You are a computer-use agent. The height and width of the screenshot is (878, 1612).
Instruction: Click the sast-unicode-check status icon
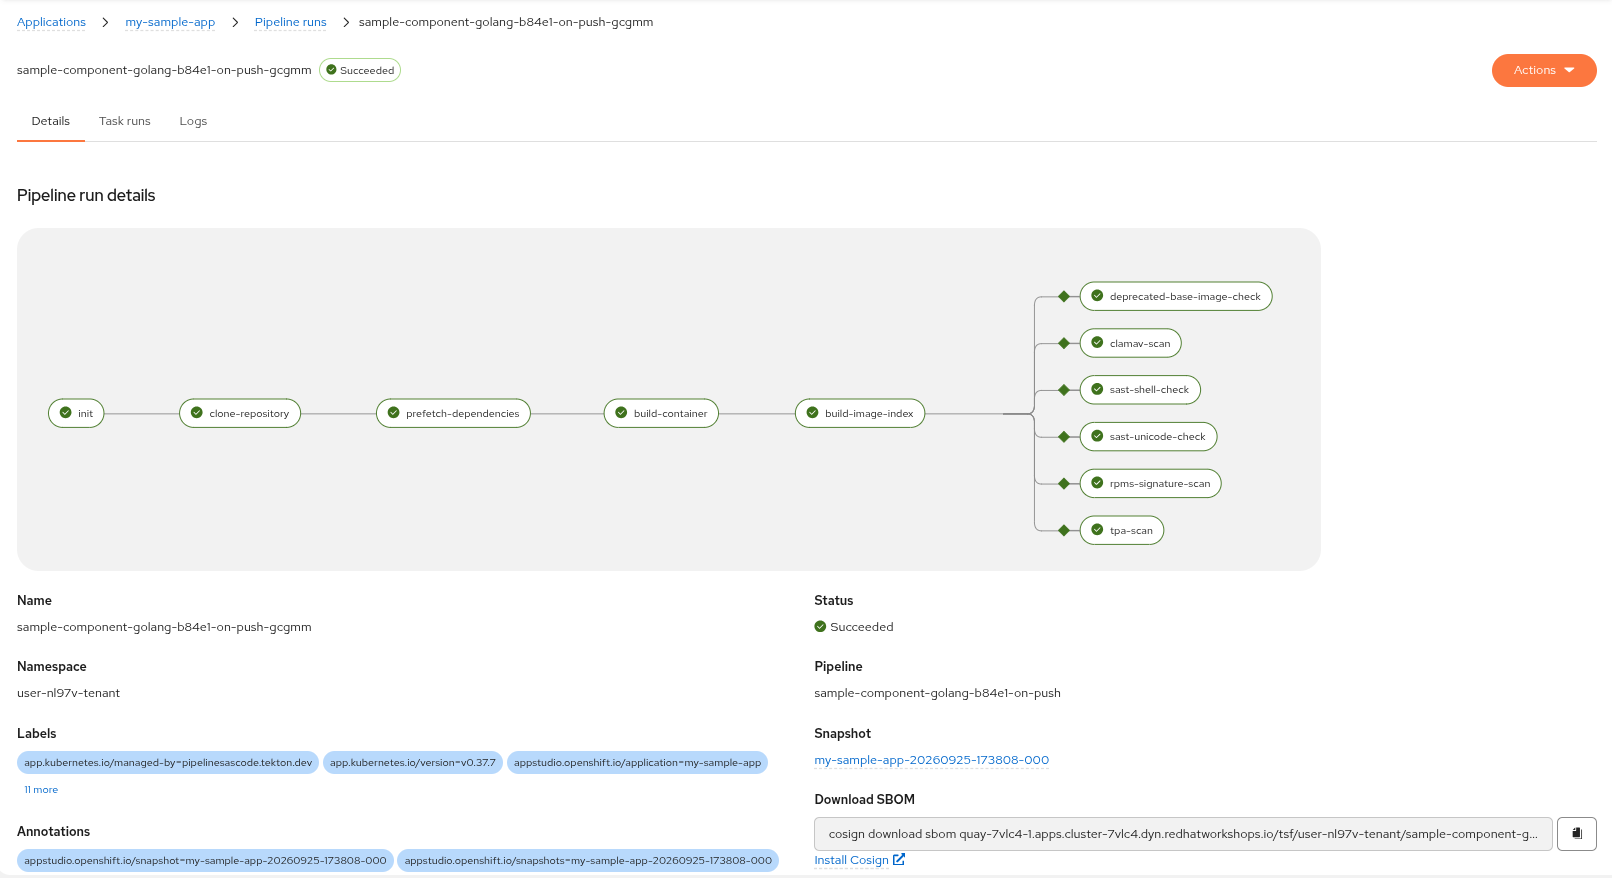[x=1097, y=436]
